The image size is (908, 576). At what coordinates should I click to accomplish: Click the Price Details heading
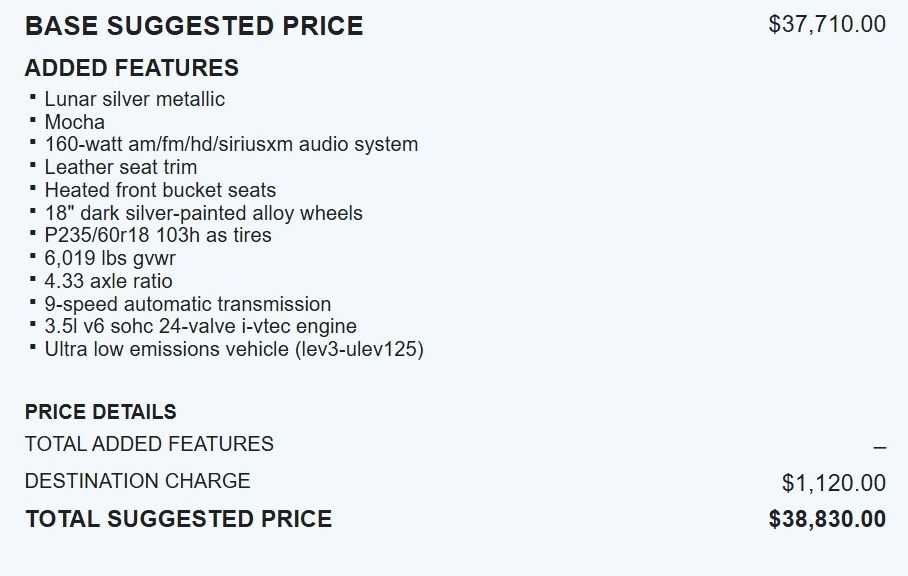(100, 412)
